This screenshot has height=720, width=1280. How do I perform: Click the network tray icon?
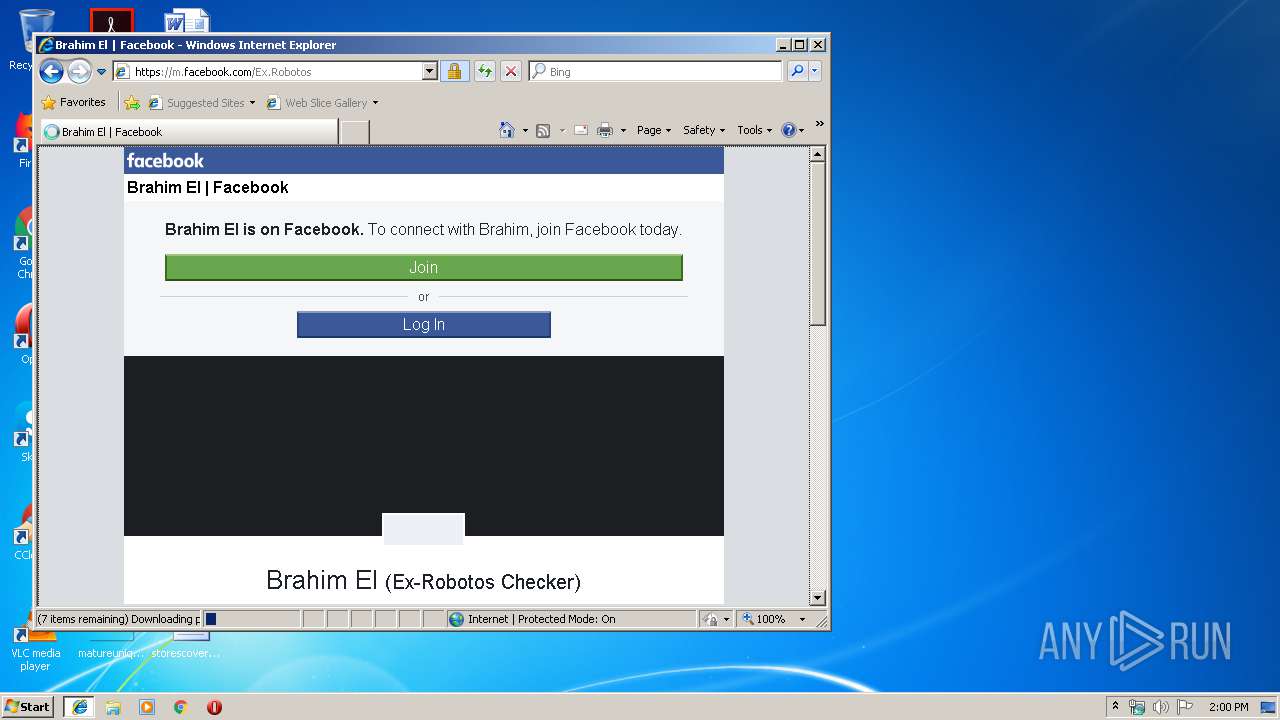[1137, 707]
